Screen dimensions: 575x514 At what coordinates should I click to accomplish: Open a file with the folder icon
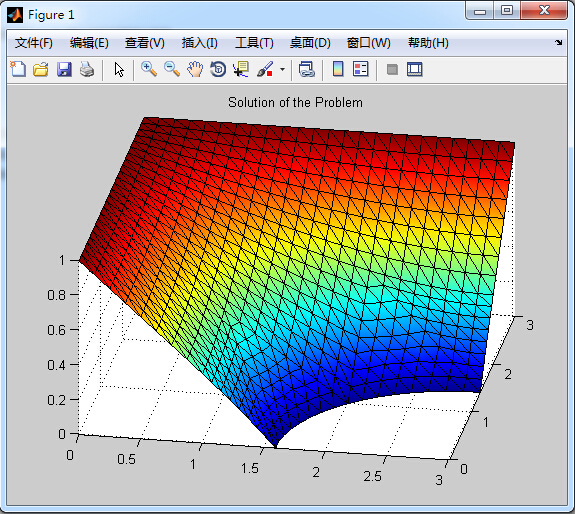(x=41, y=69)
